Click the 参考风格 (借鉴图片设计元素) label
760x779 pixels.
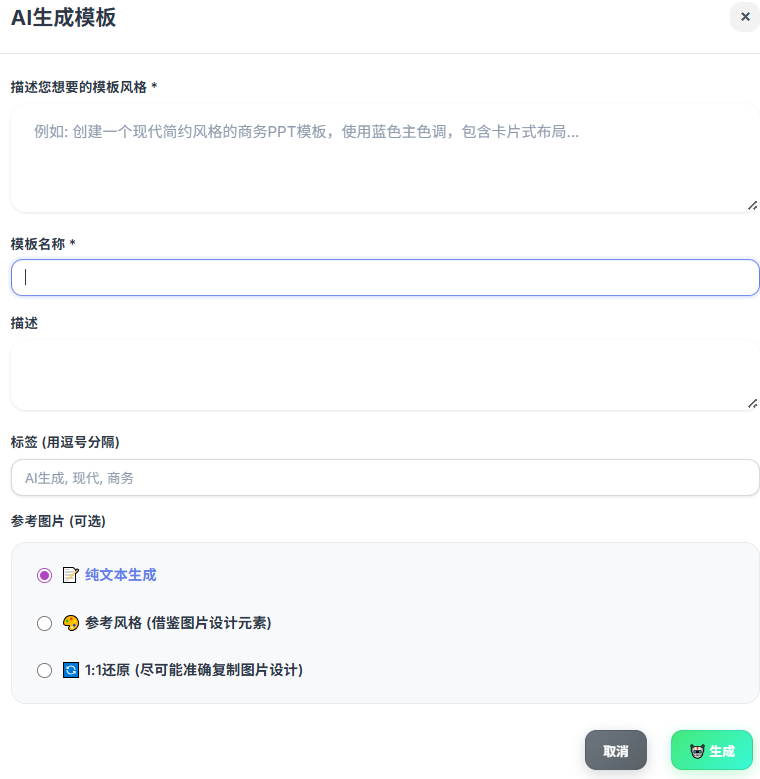click(x=178, y=623)
